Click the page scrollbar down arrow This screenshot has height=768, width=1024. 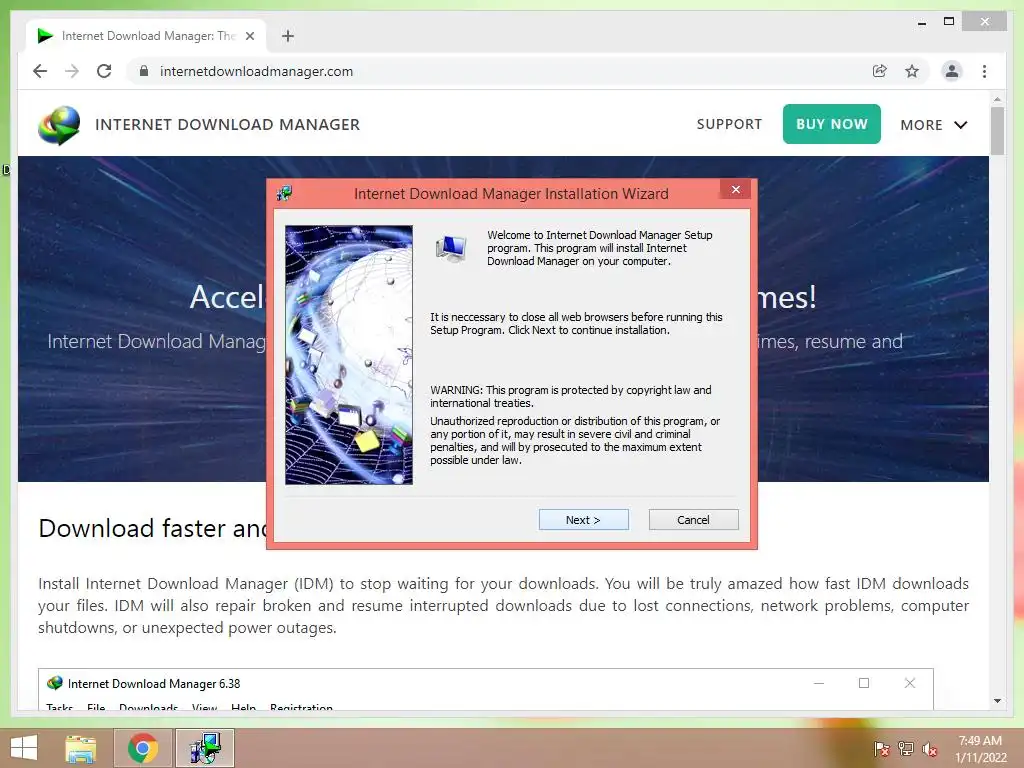pyautogui.click(x=997, y=701)
